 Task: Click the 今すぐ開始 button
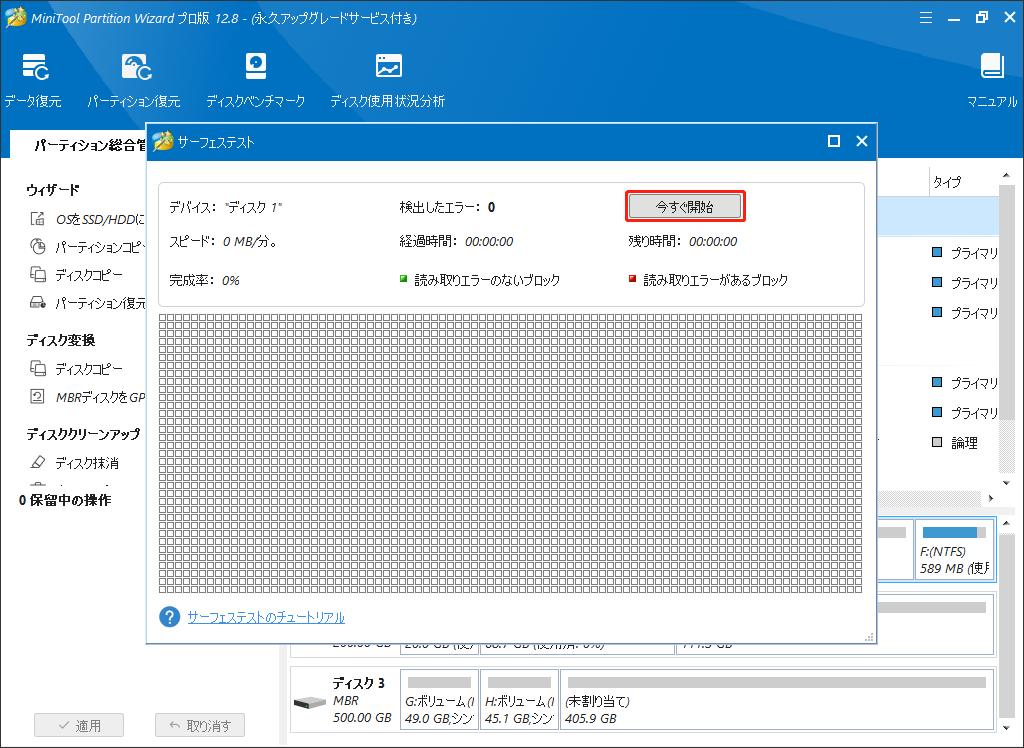pos(684,206)
